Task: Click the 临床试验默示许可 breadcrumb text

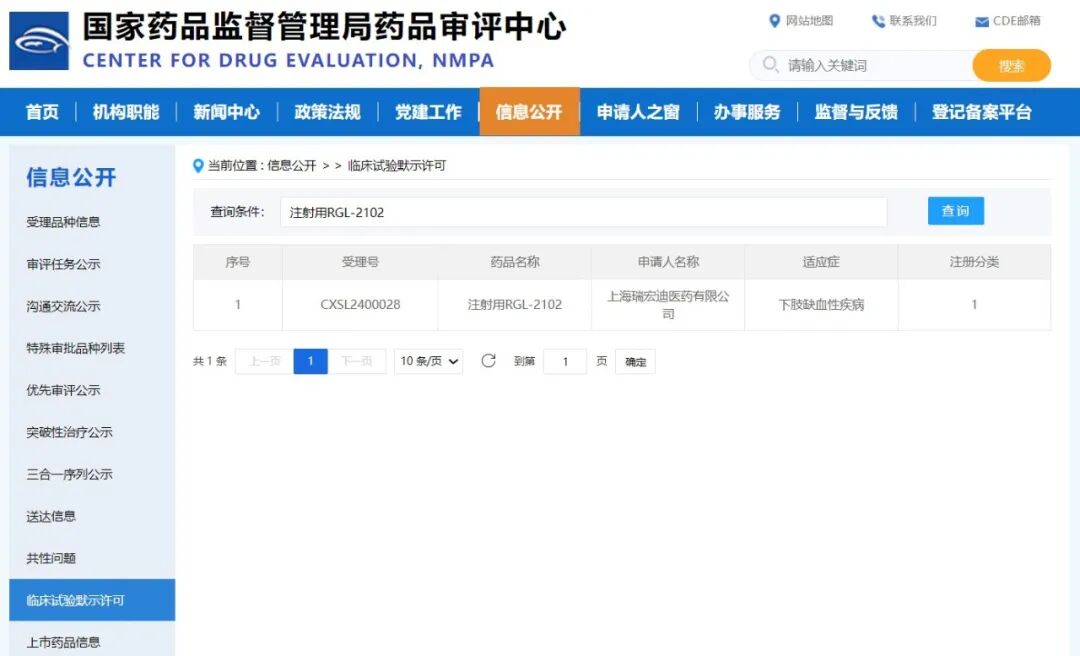Action: (397, 165)
